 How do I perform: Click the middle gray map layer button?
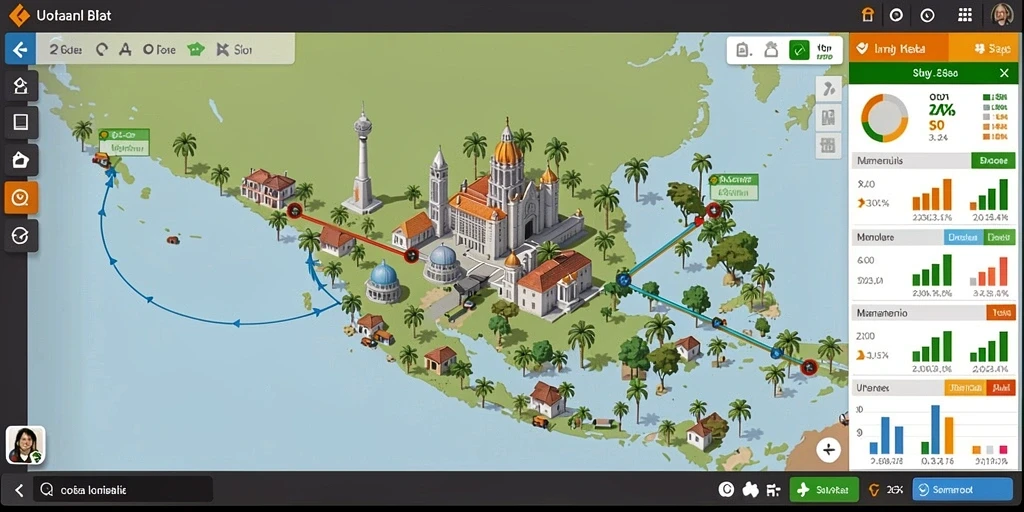coord(828,118)
